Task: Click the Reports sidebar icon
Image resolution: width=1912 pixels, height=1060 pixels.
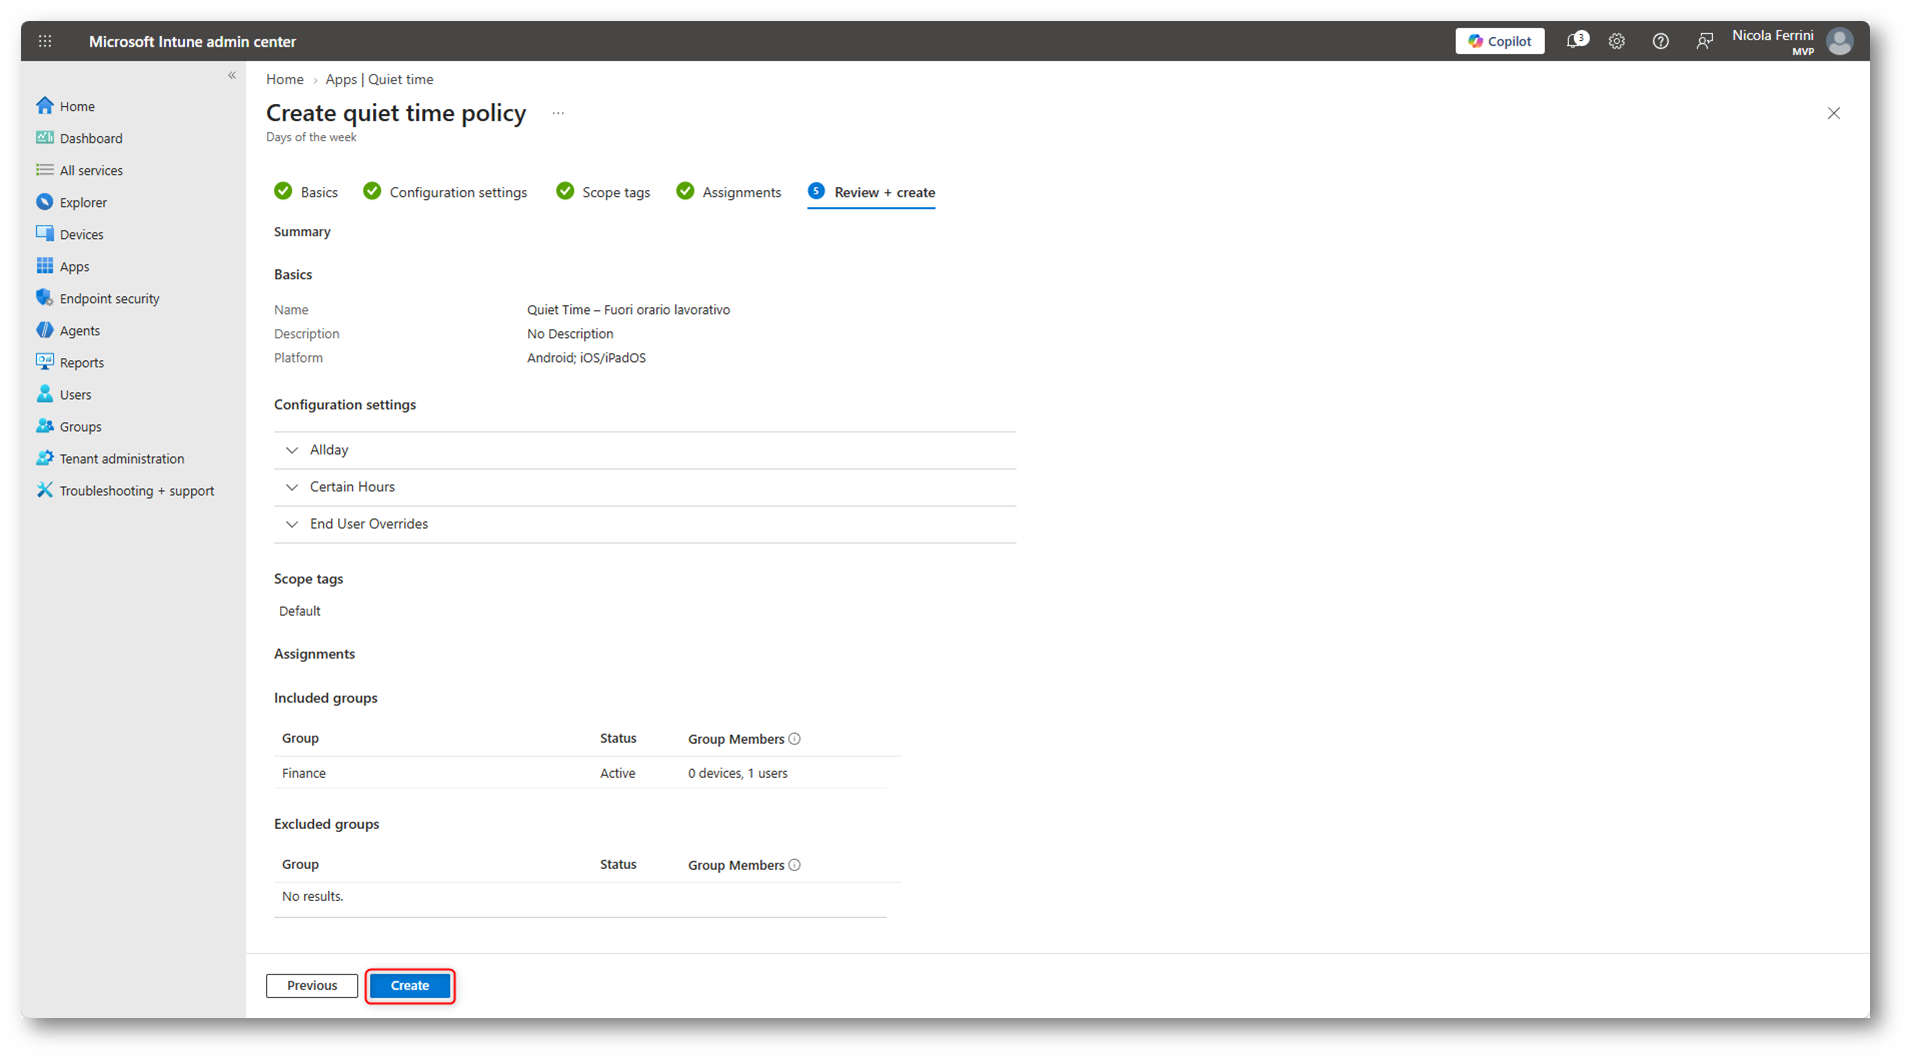Action: pos(45,361)
